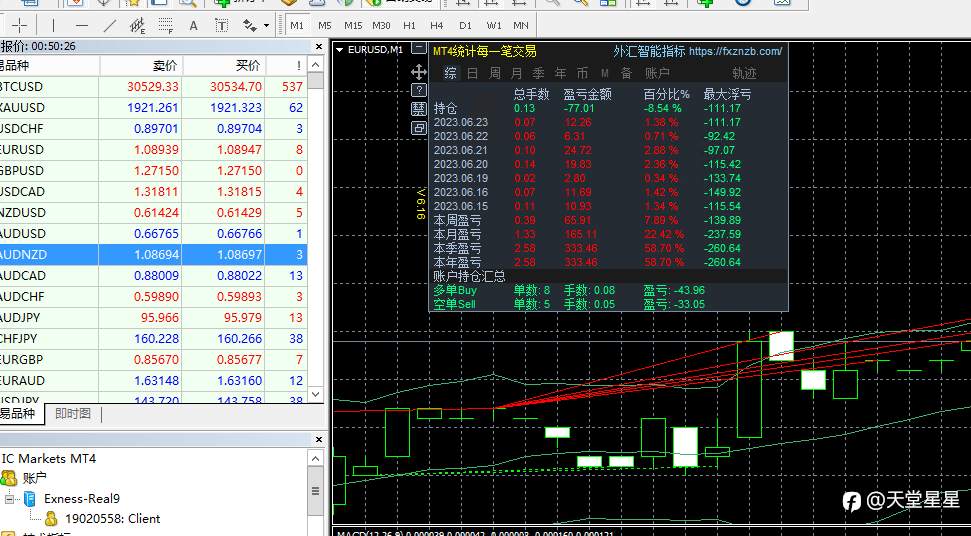Screen dimensions: 971x536
Task: Click the 19020558 Client account icon
Action: coord(51,519)
